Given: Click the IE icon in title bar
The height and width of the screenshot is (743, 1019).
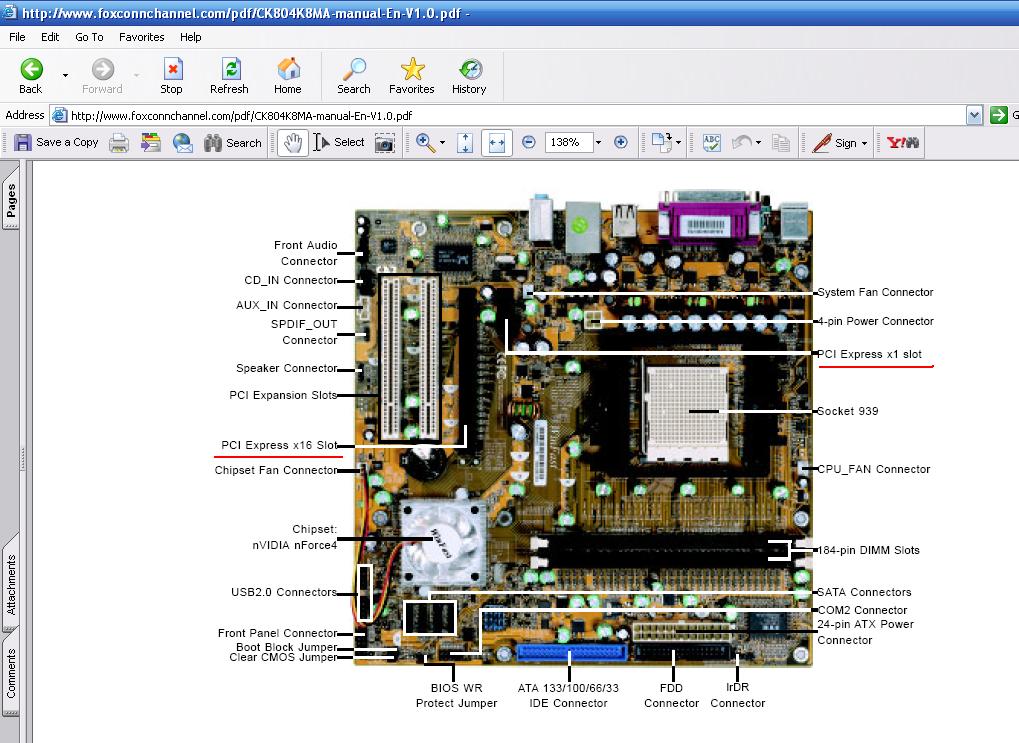Looking at the screenshot, I should coord(10,12).
